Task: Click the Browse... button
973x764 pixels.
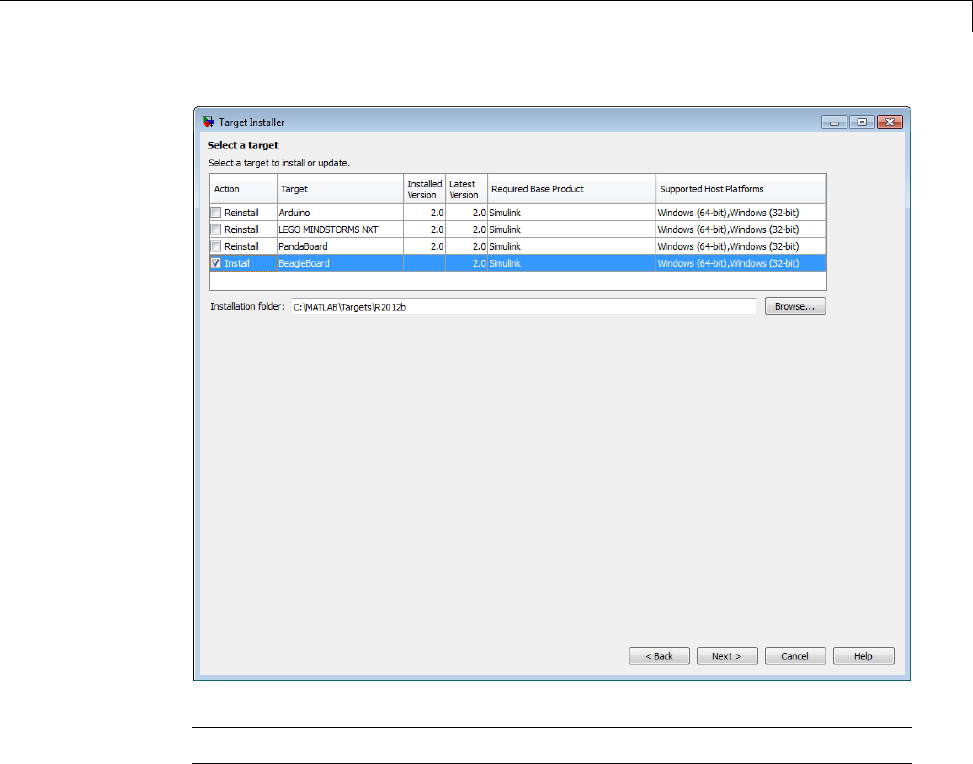Action: pyautogui.click(x=795, y=307)
